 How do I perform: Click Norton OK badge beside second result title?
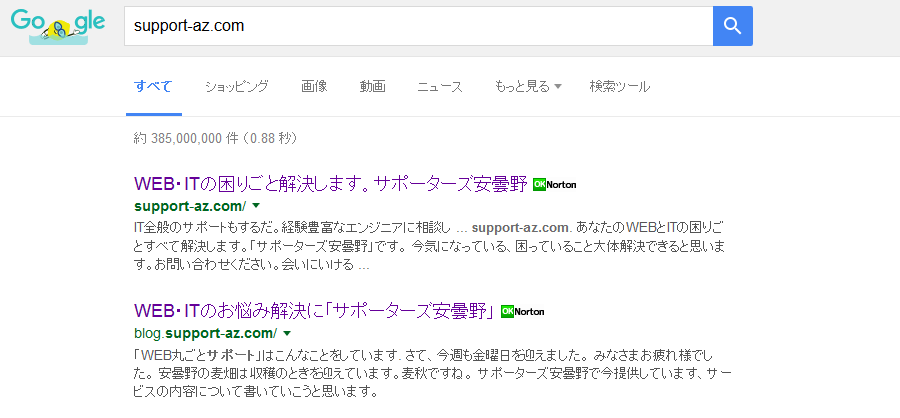pos(522,312)
